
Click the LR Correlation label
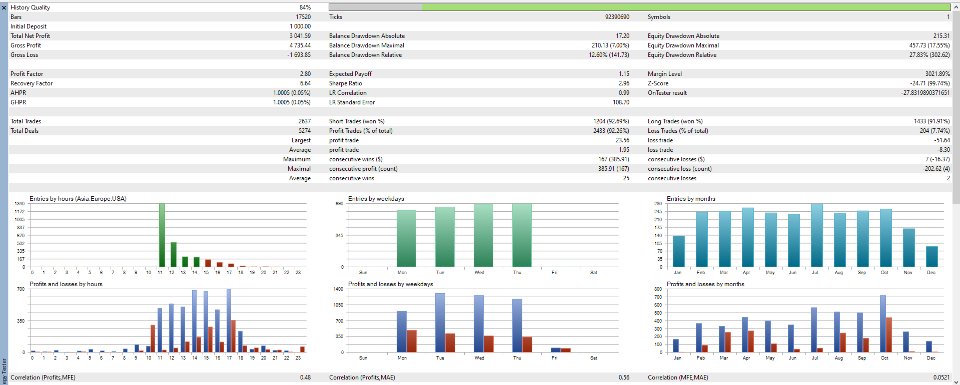pyautogui.click(x=347, y=92)
